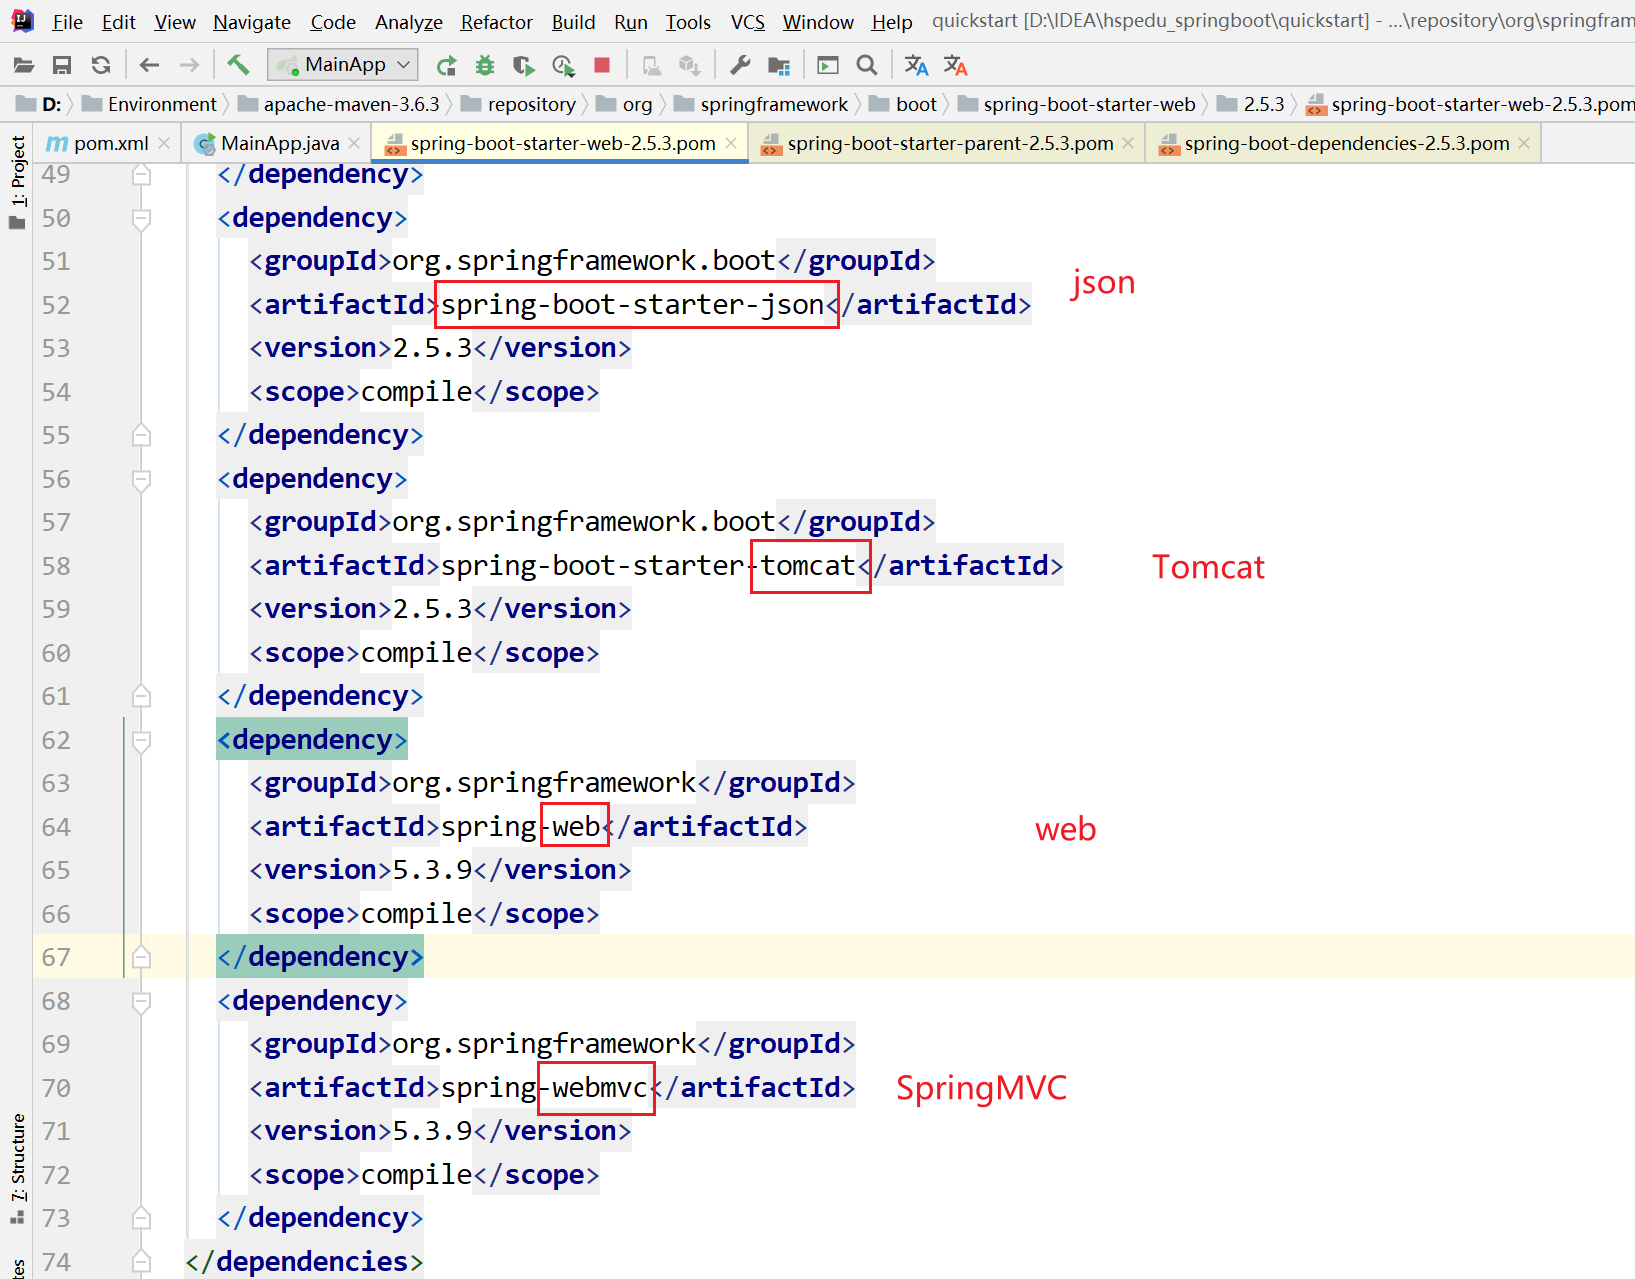This screenshot has height=1279, width=1635.
Task: Collapse the dependency block at line 68
Action: (x=141, y=1002)
